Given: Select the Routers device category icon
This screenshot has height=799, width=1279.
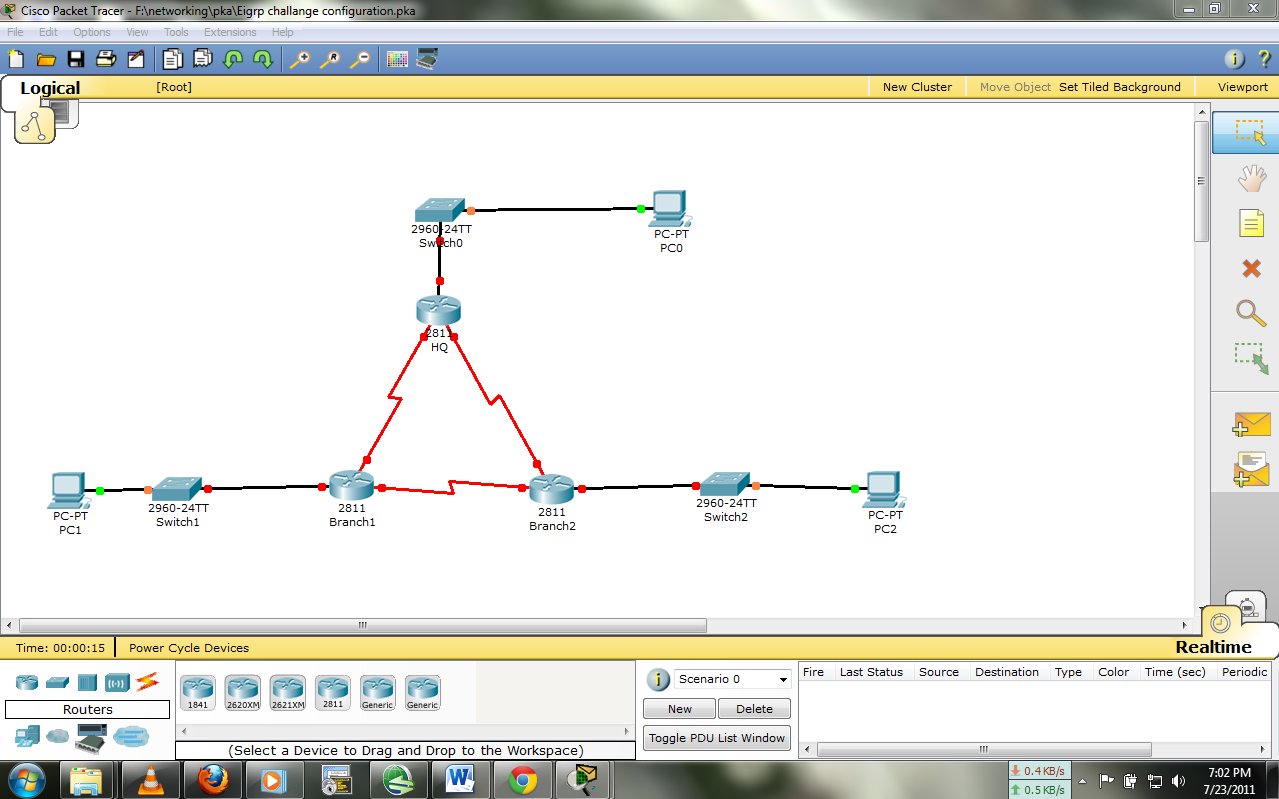Looking at the screenshot, I should coord(27,682).
